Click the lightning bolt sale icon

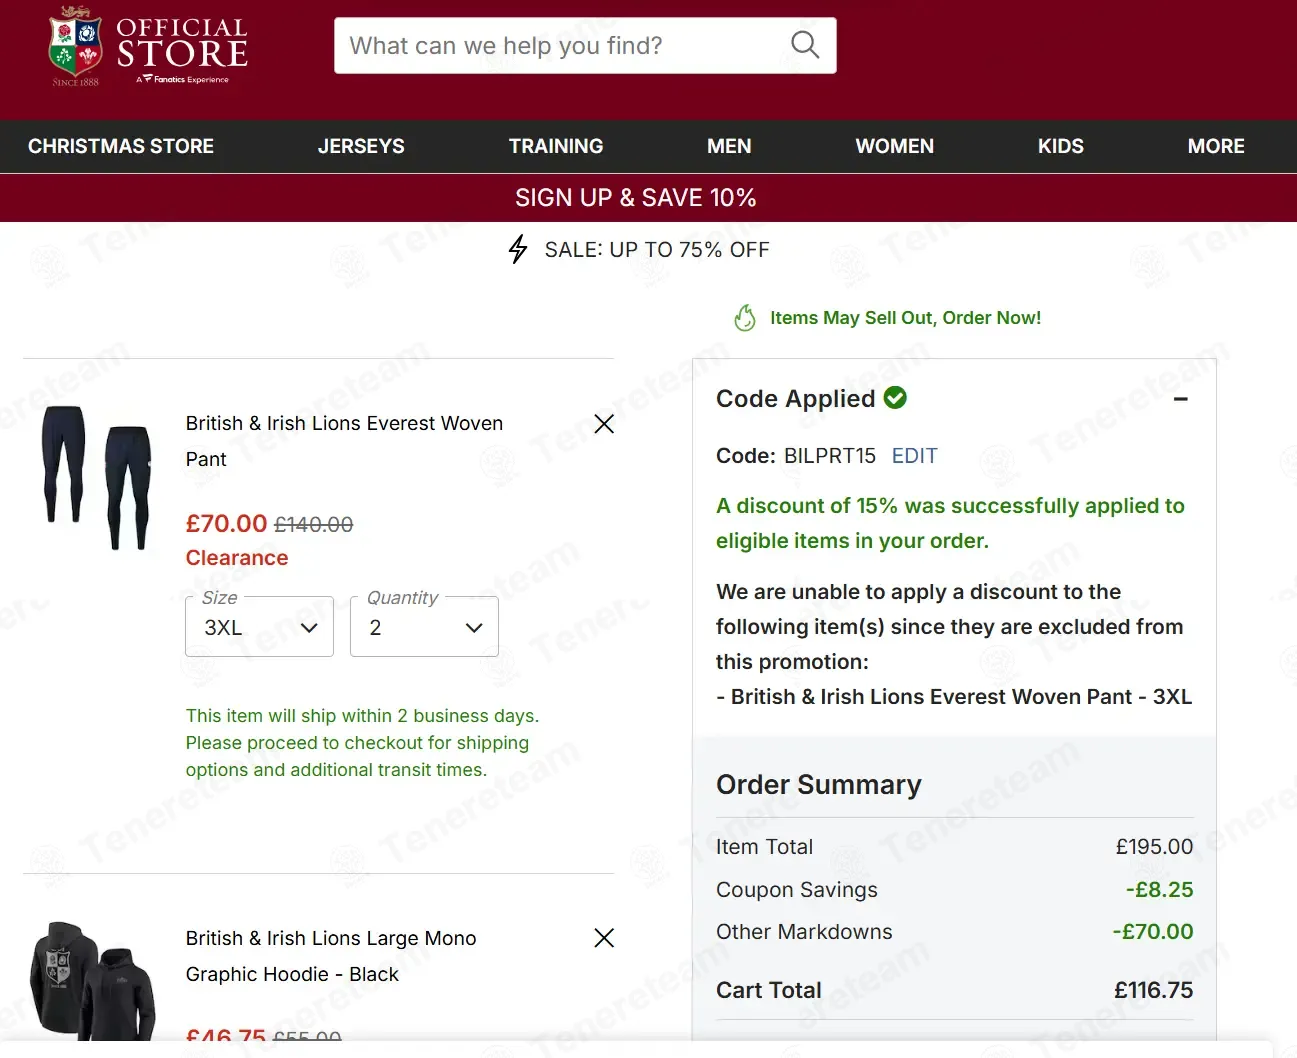pyautogui.click(x=518, y=249)
